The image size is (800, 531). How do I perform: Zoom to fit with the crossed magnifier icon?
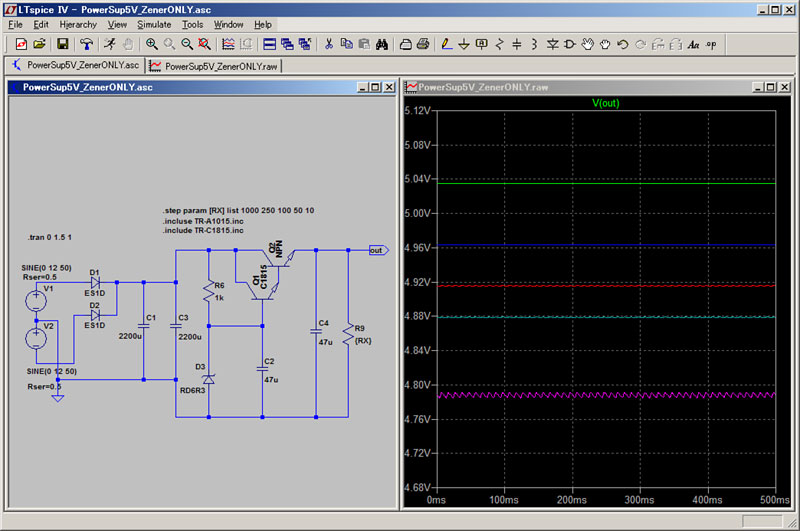205,44
